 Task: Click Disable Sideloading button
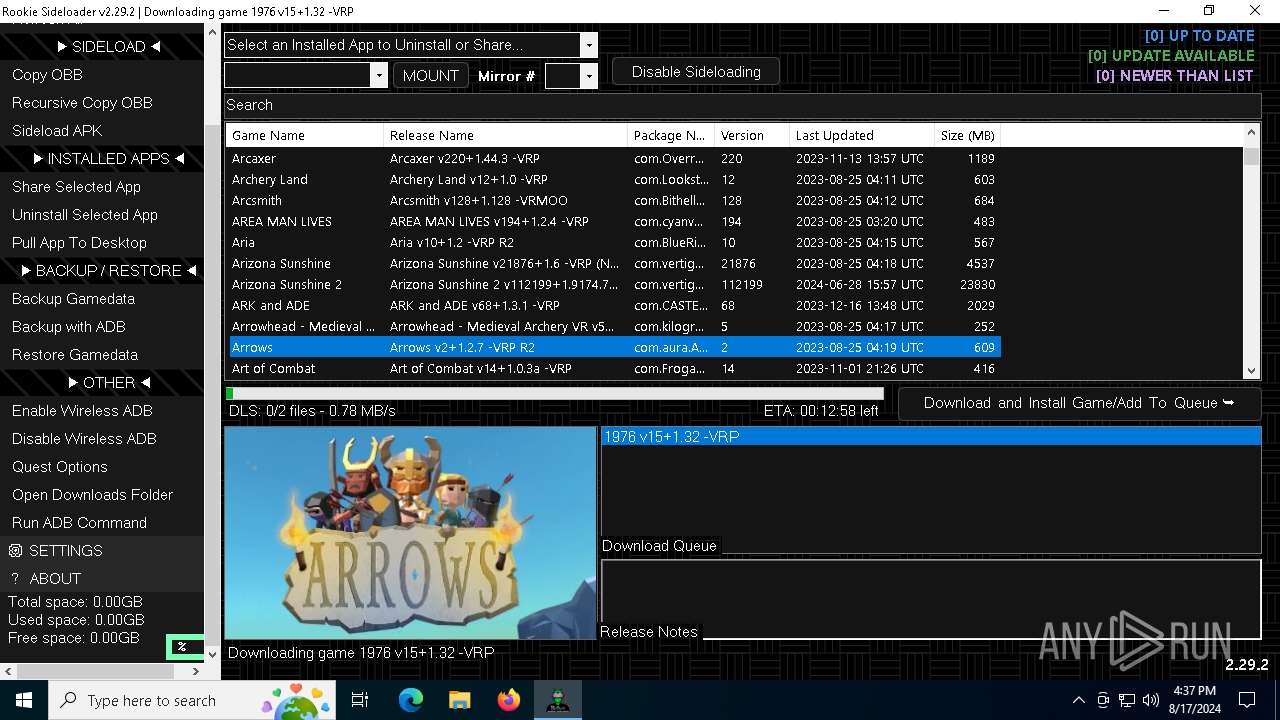696,72
